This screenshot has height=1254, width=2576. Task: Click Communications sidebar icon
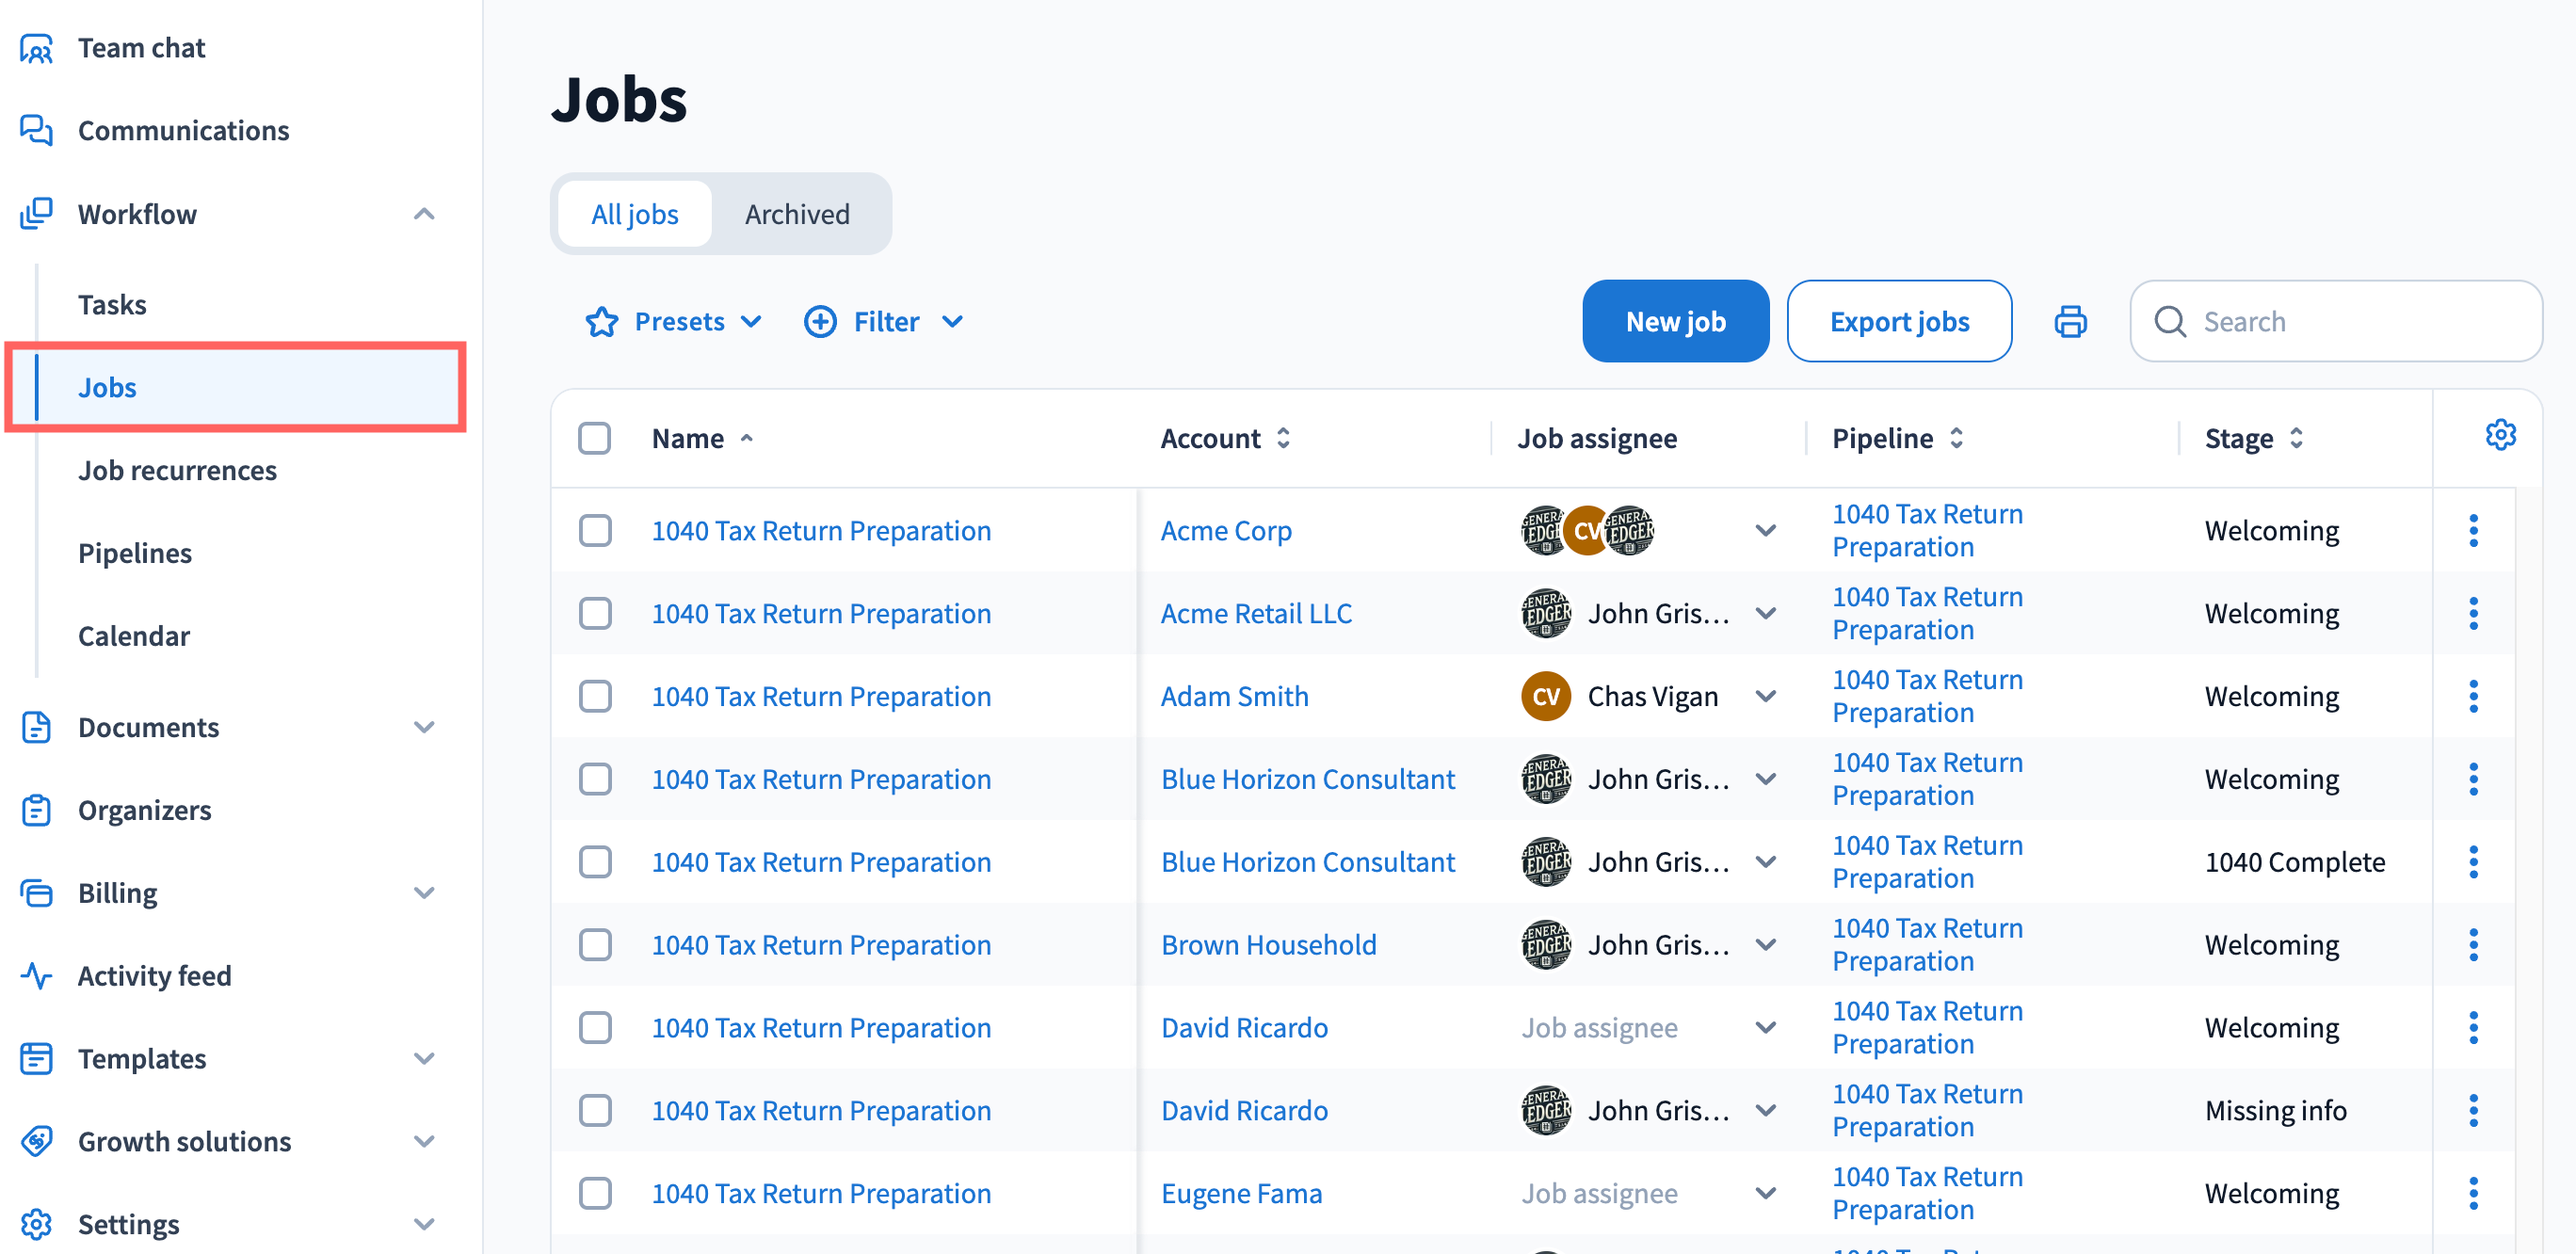pyautogui.click(x=37, y=130)
